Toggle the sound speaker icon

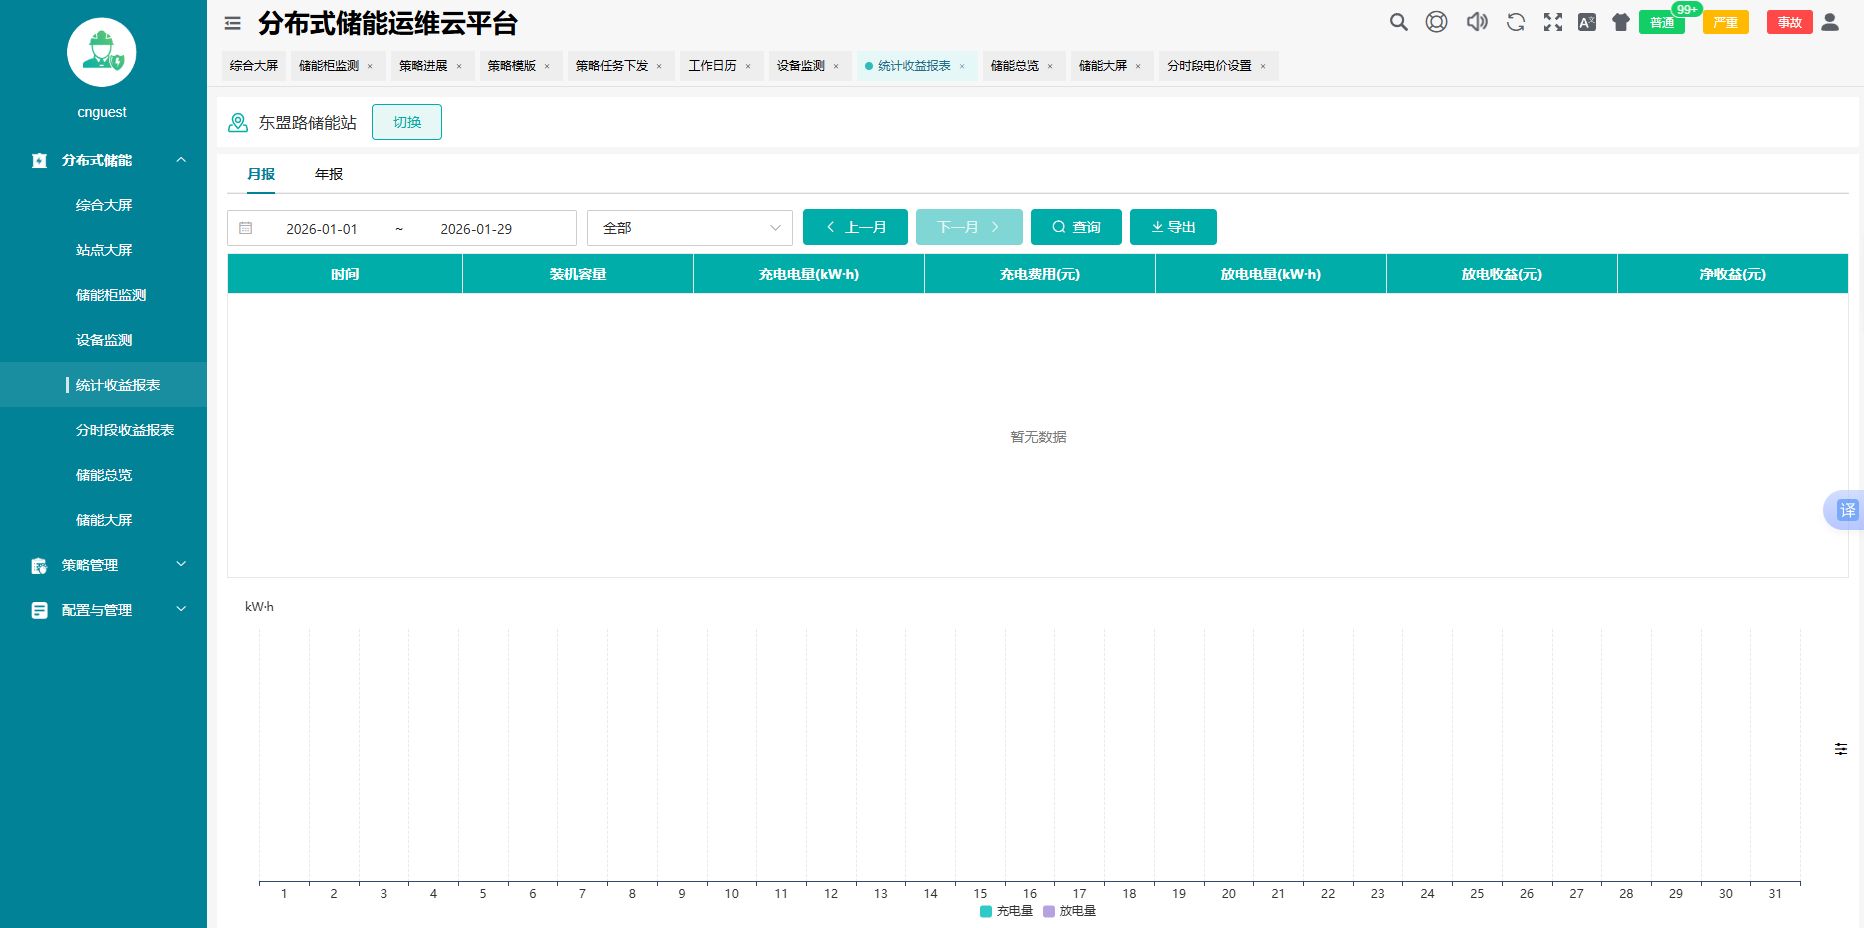coord(1476,22)
